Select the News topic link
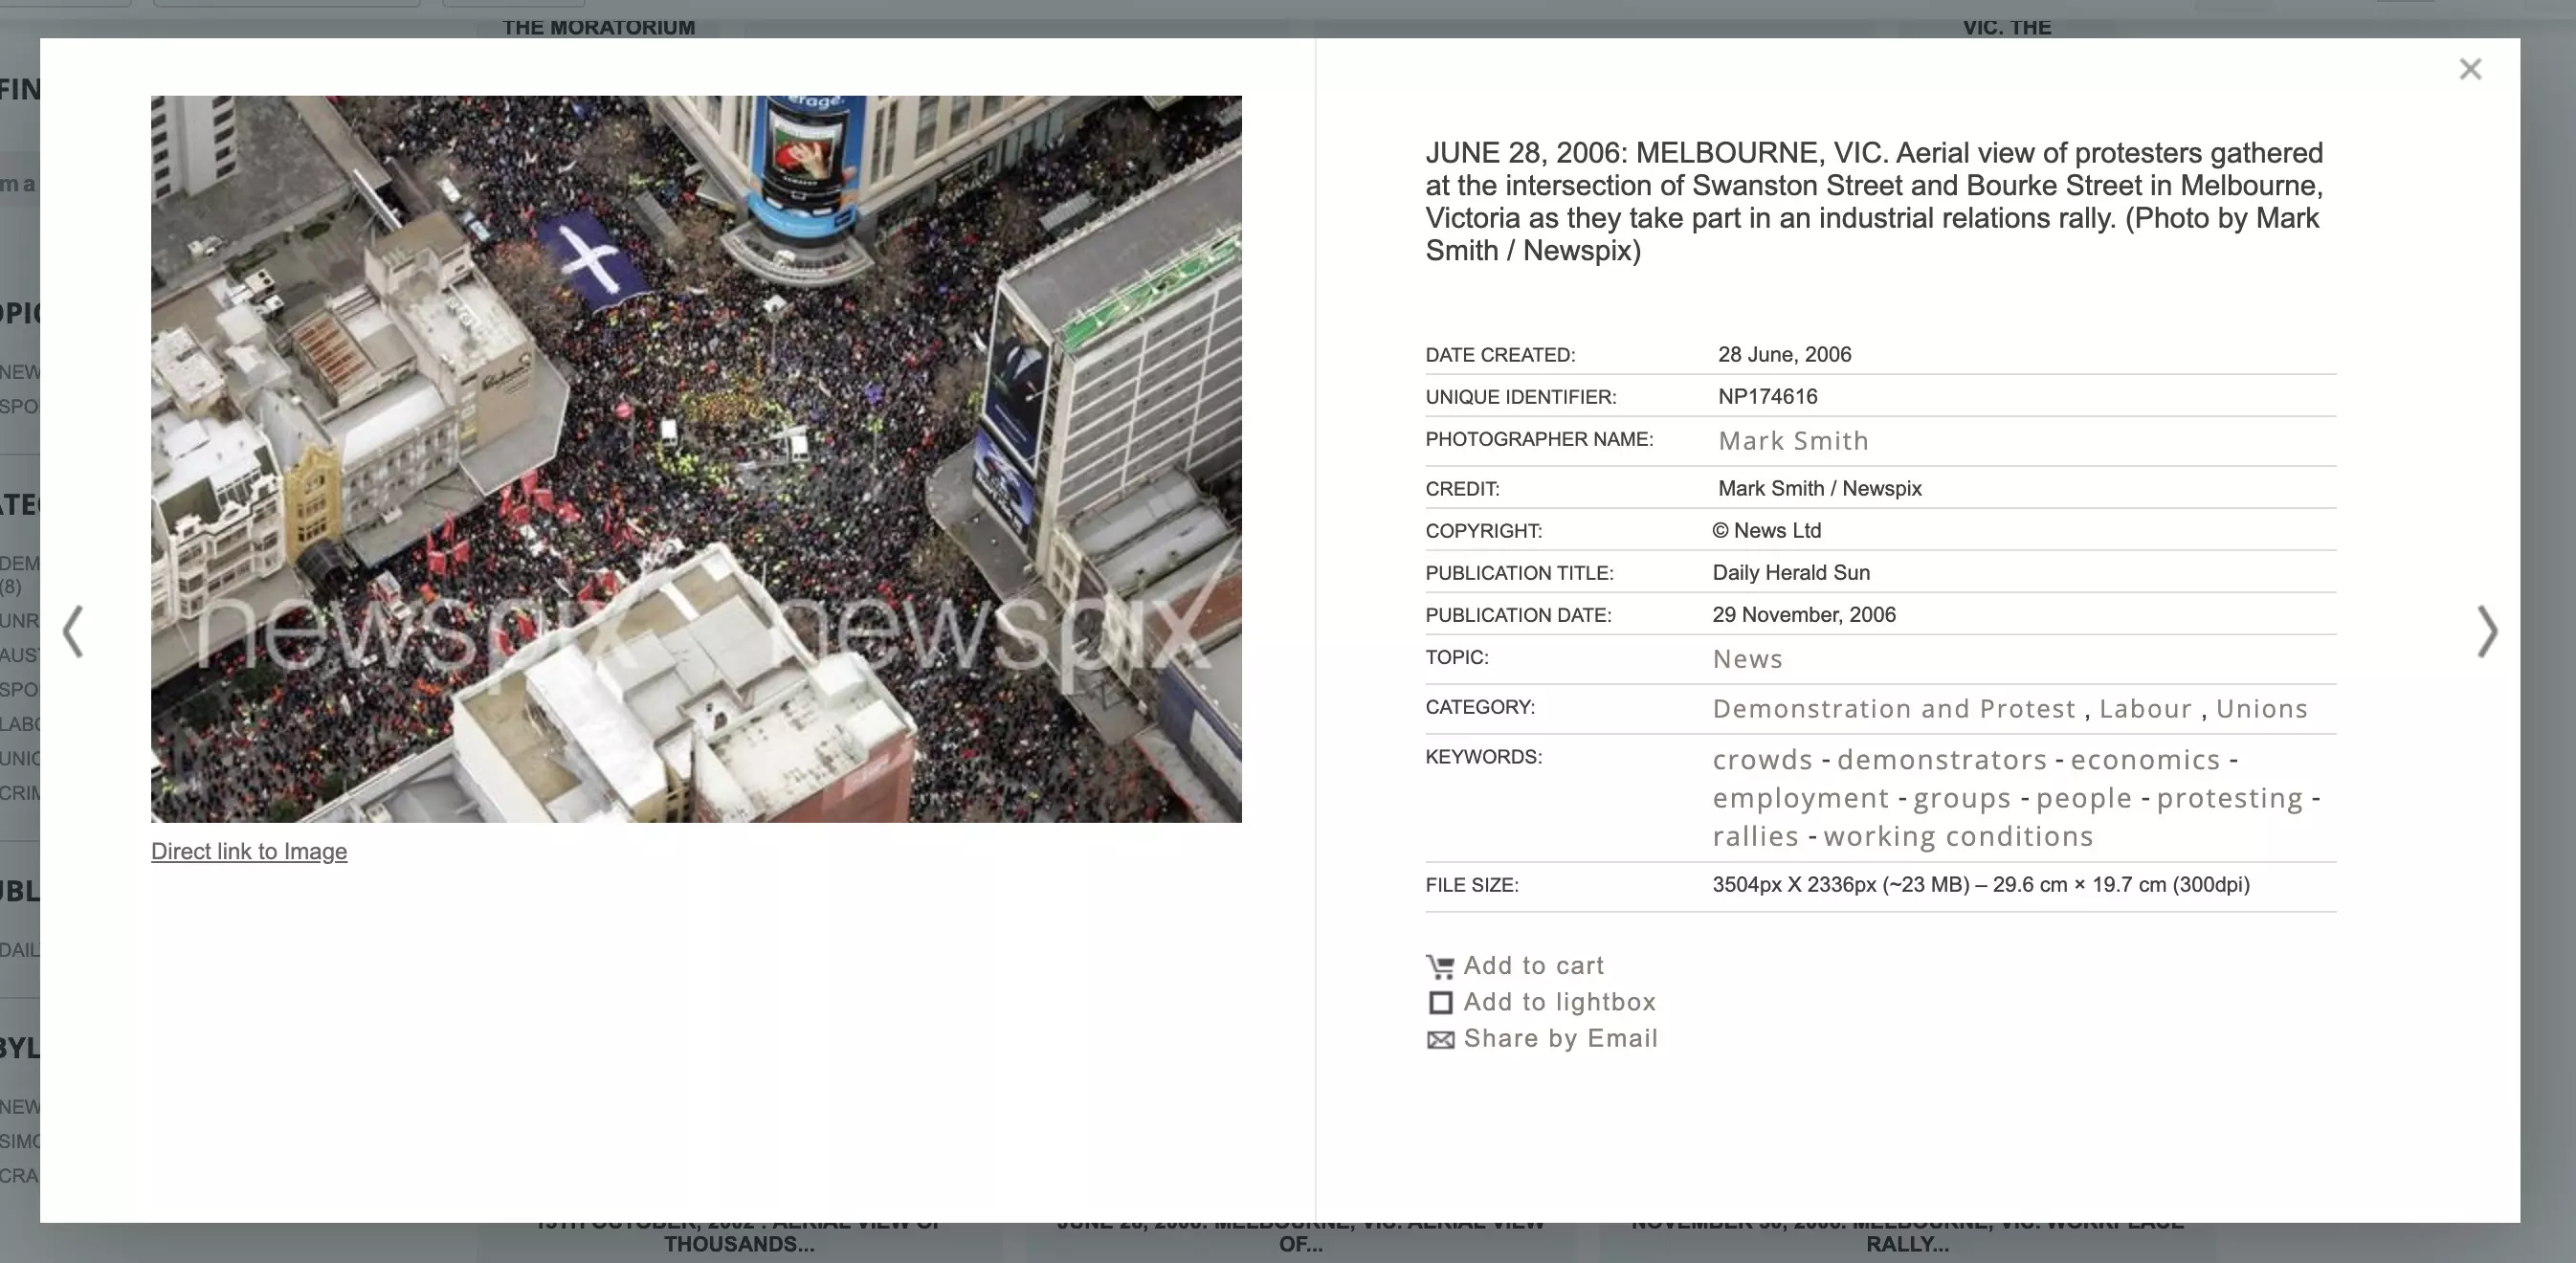The image size is (2576, 1263). [x=1747, y=659]
